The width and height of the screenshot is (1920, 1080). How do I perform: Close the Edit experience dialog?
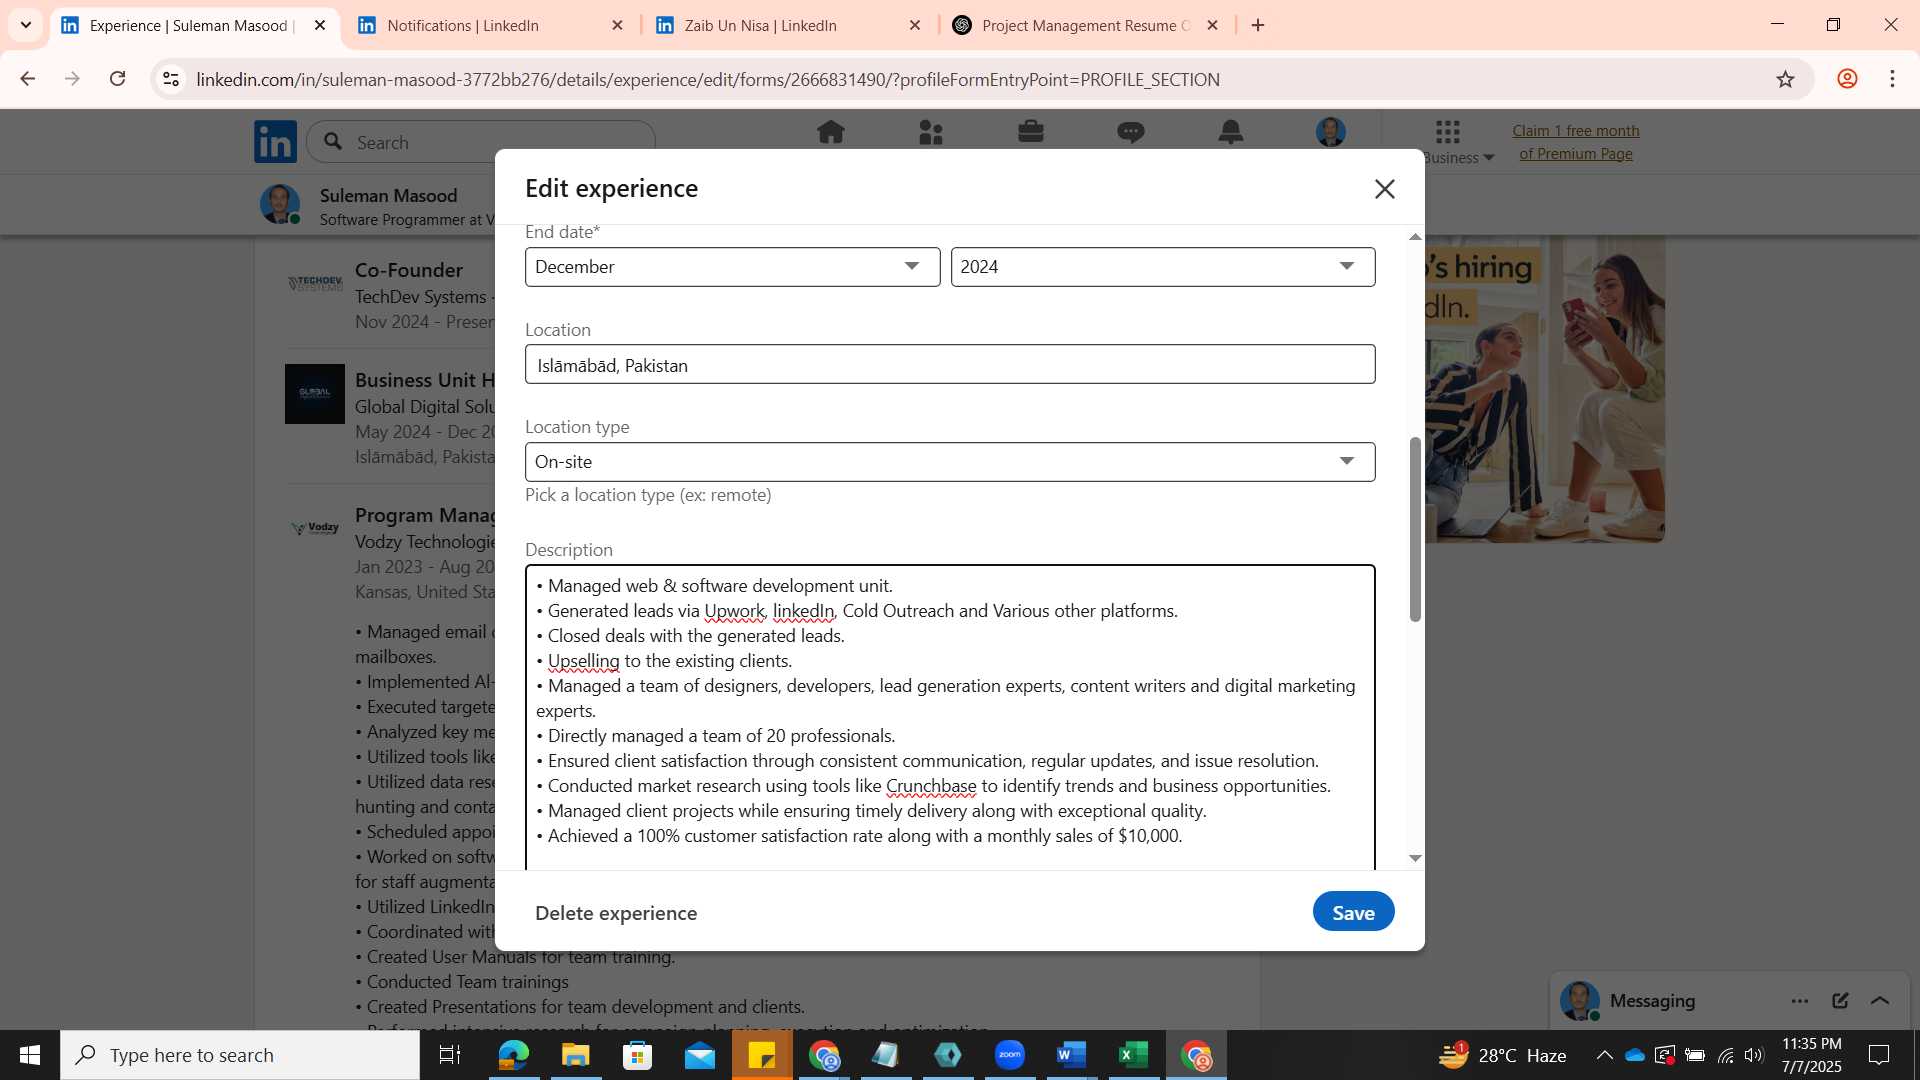pyautogui.click(x=1384, y=189)
